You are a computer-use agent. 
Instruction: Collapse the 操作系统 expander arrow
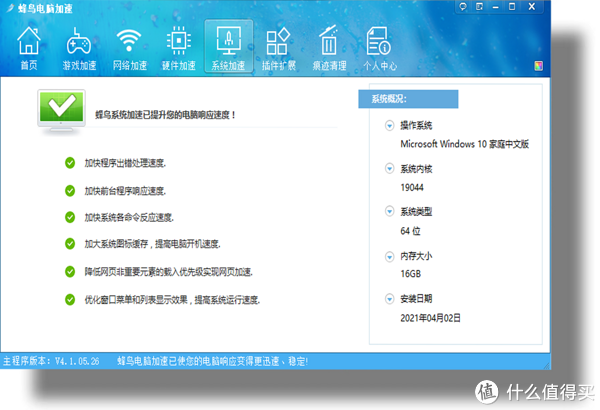pyautogui.click(x=390, y=126)
